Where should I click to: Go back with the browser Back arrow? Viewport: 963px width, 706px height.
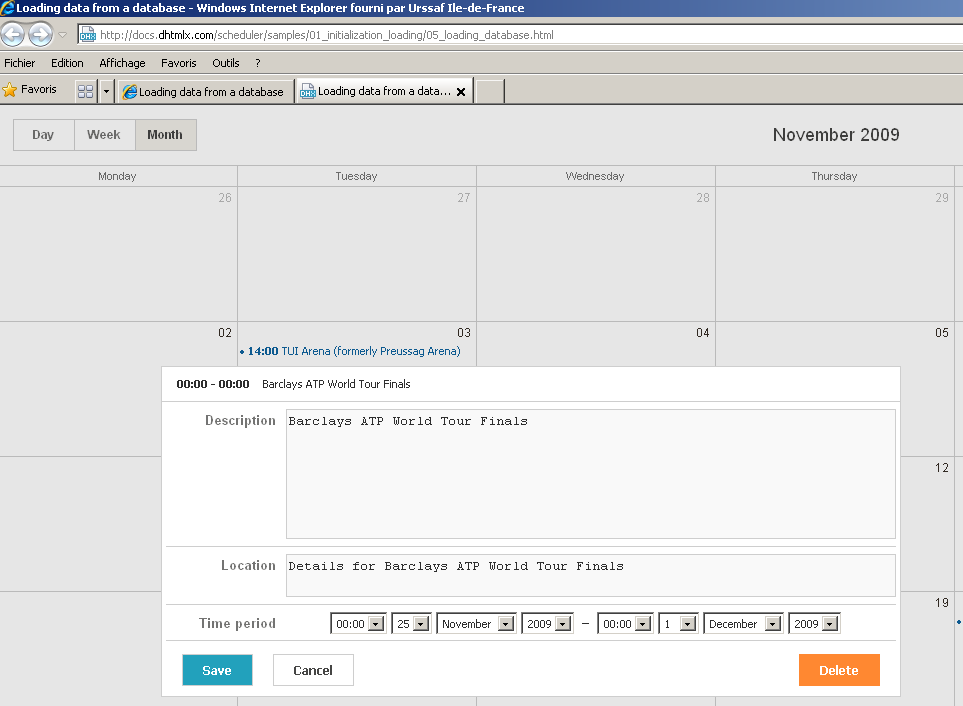click(x=13, y=34)
